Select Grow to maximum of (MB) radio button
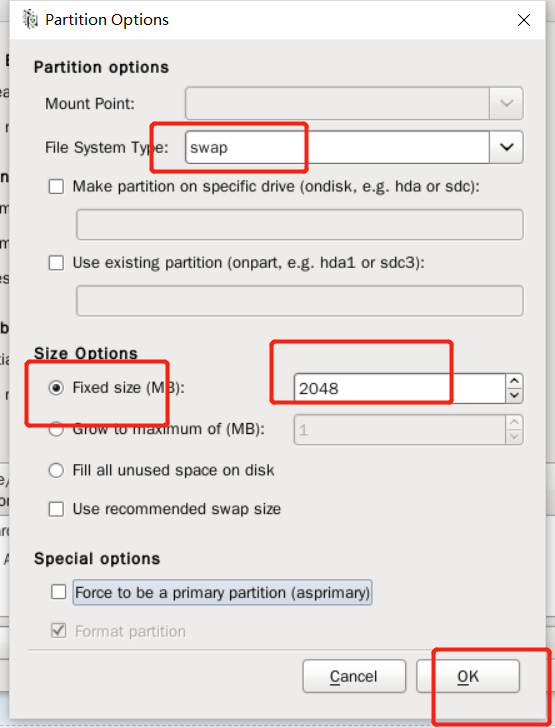 point(56,429)
